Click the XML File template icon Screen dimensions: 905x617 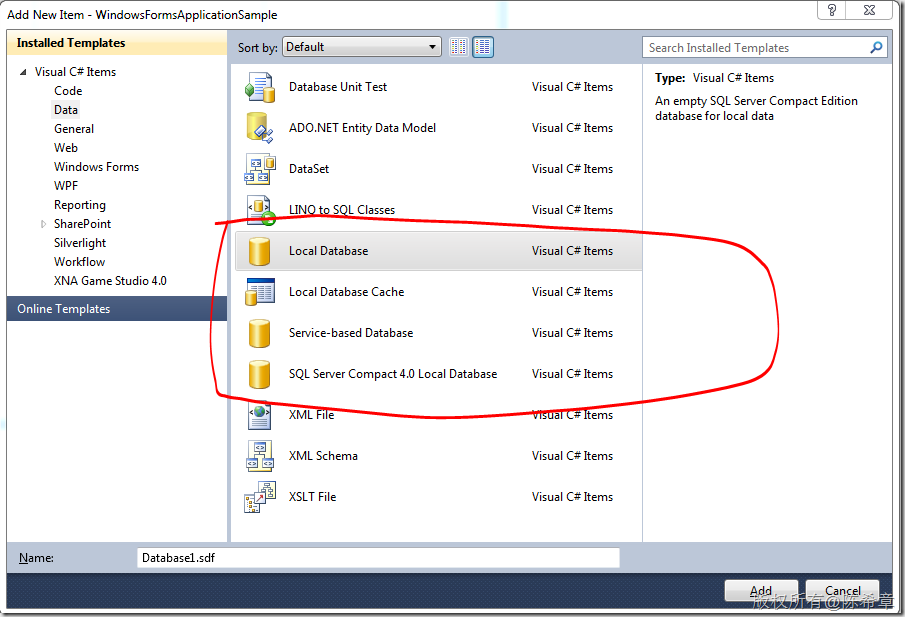(260, 415)
